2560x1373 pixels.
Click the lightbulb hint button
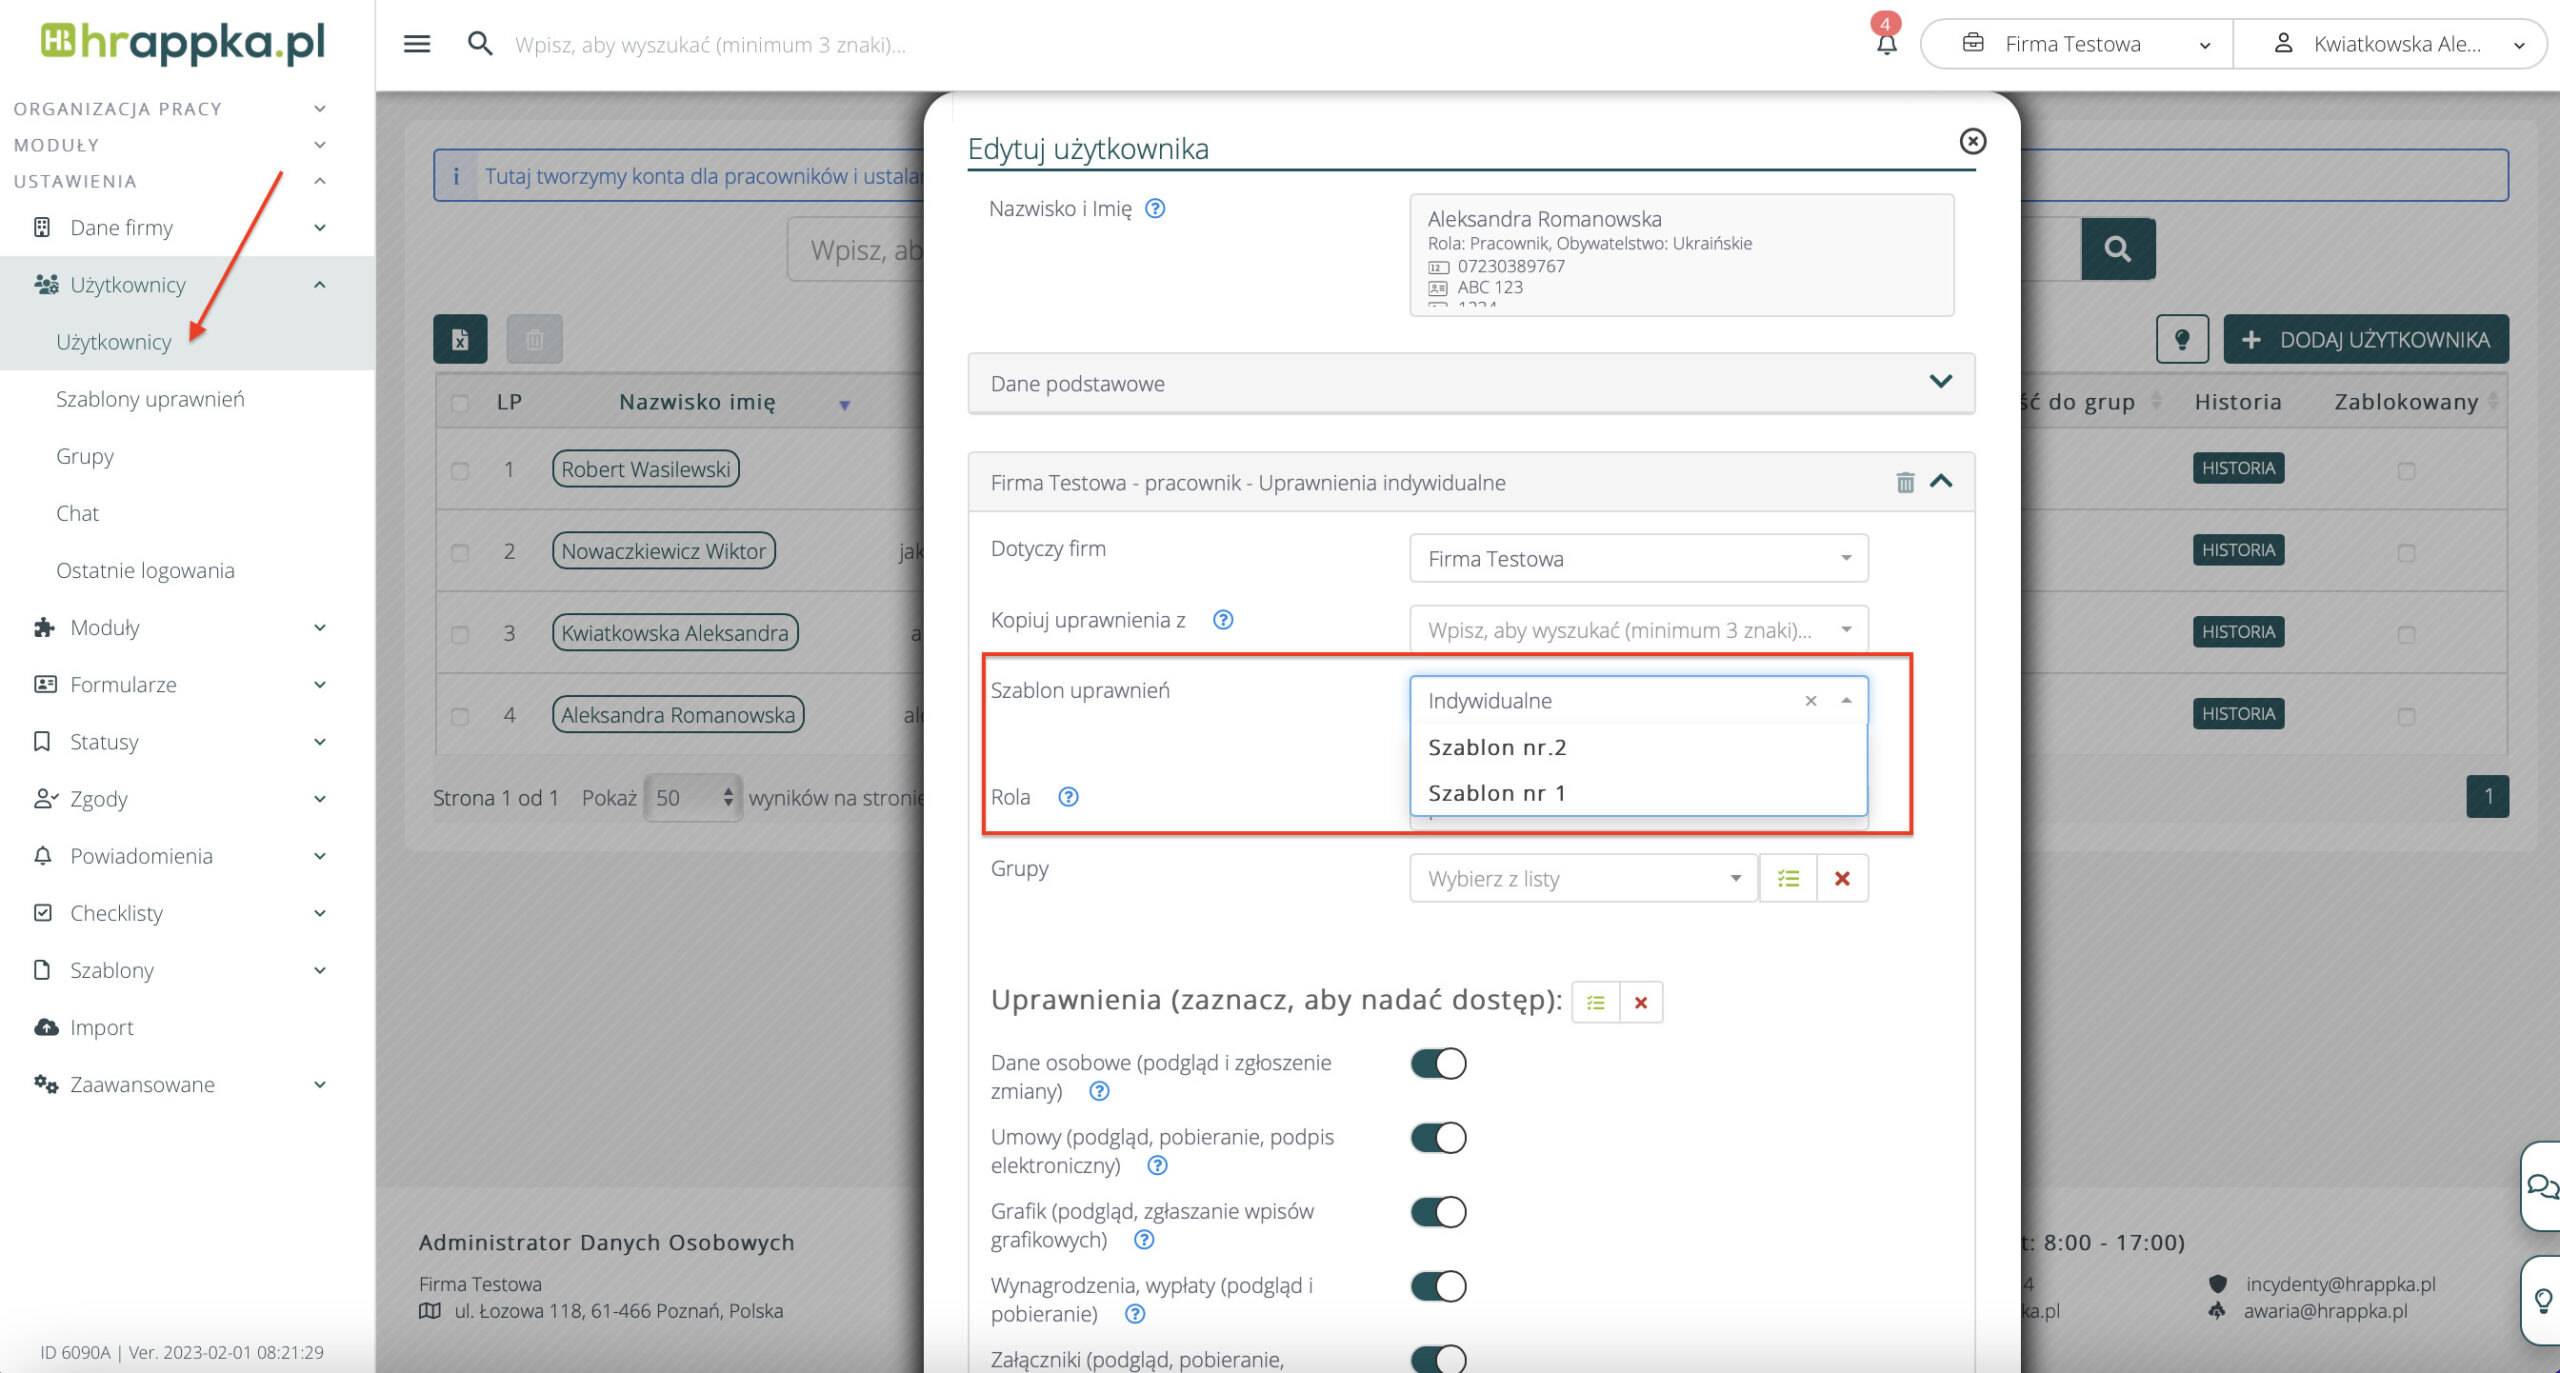(x=2182, y=339)
